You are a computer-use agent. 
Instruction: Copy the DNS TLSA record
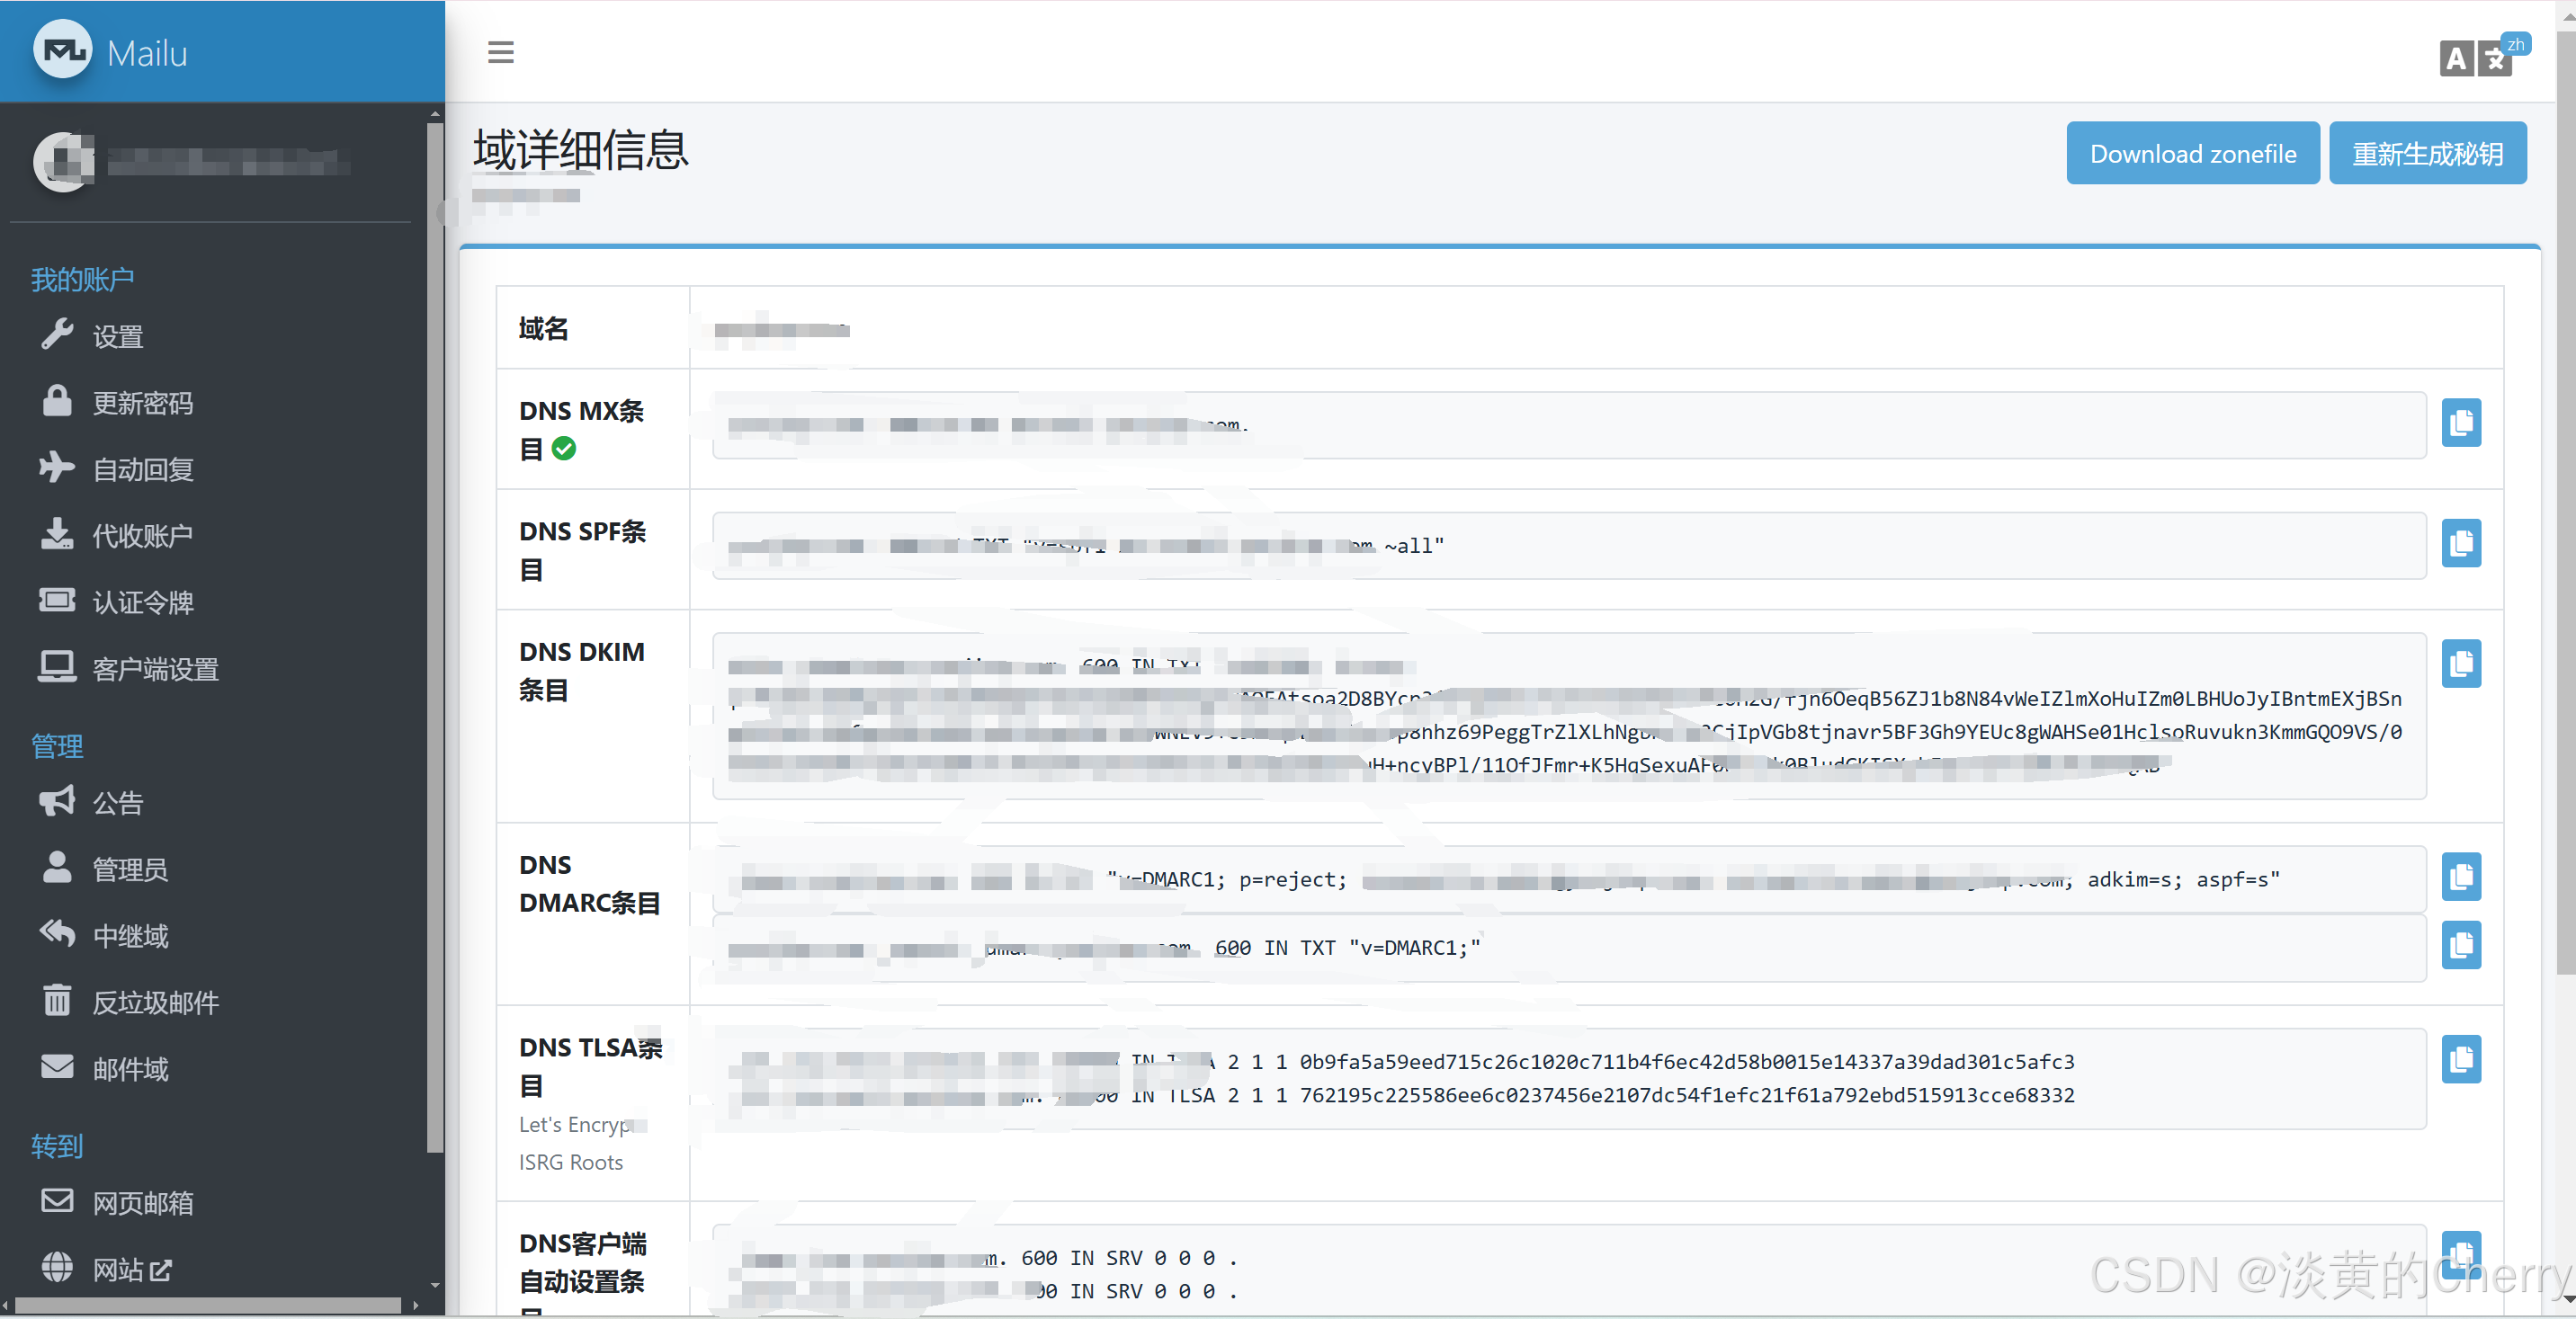click(2460, 1059)
